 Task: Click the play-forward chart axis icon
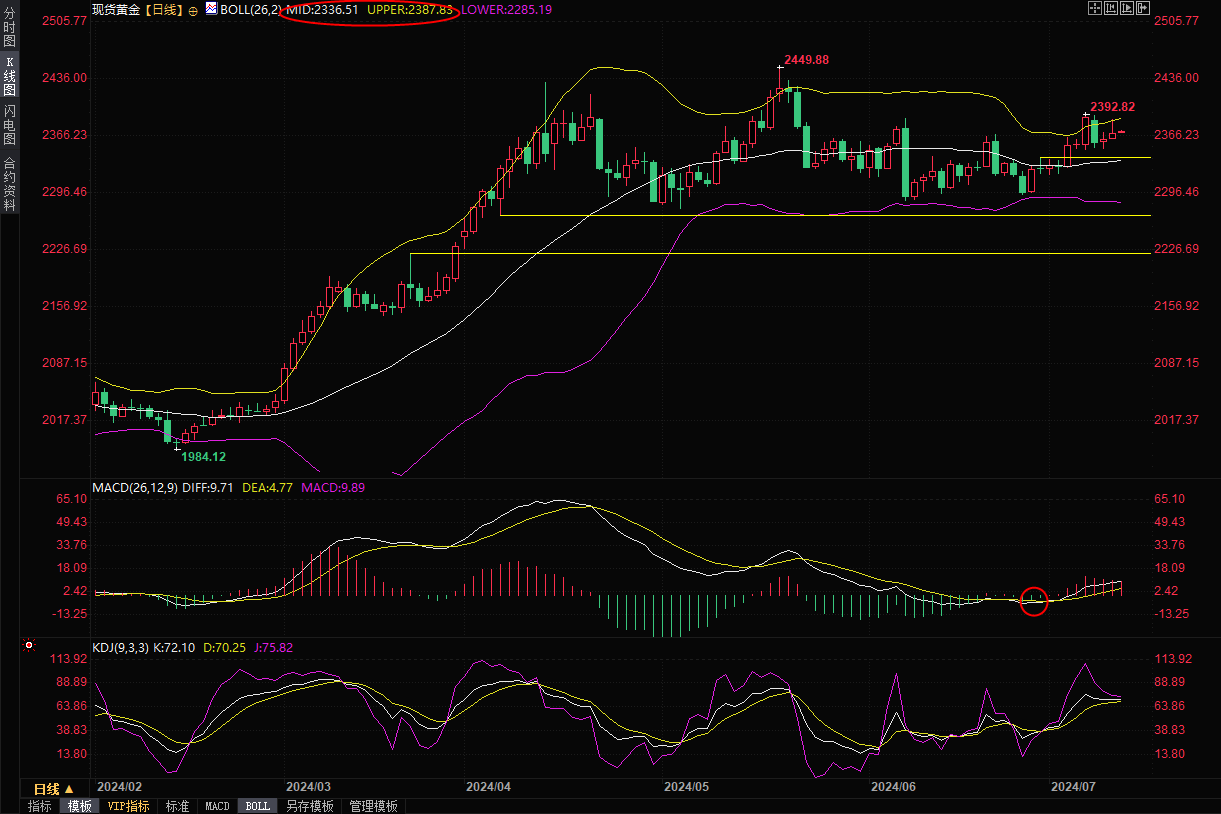(x=1127, y=8)
